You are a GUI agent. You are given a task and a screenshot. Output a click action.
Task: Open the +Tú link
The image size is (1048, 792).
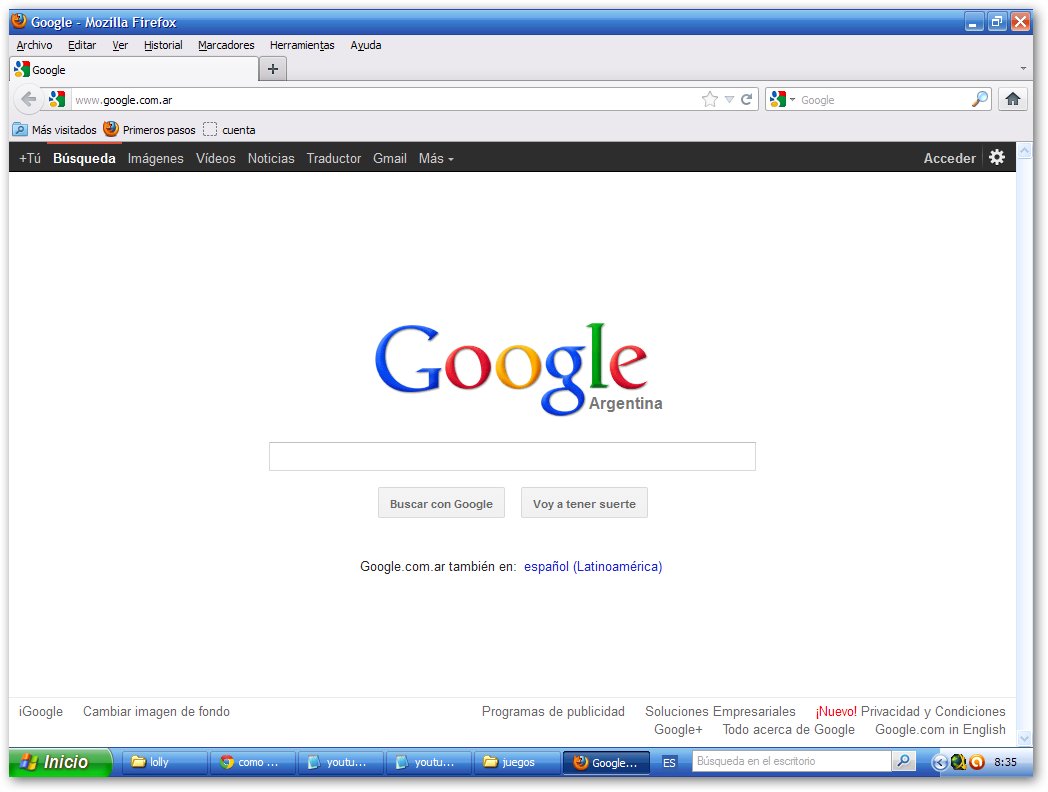coord(30,158)
